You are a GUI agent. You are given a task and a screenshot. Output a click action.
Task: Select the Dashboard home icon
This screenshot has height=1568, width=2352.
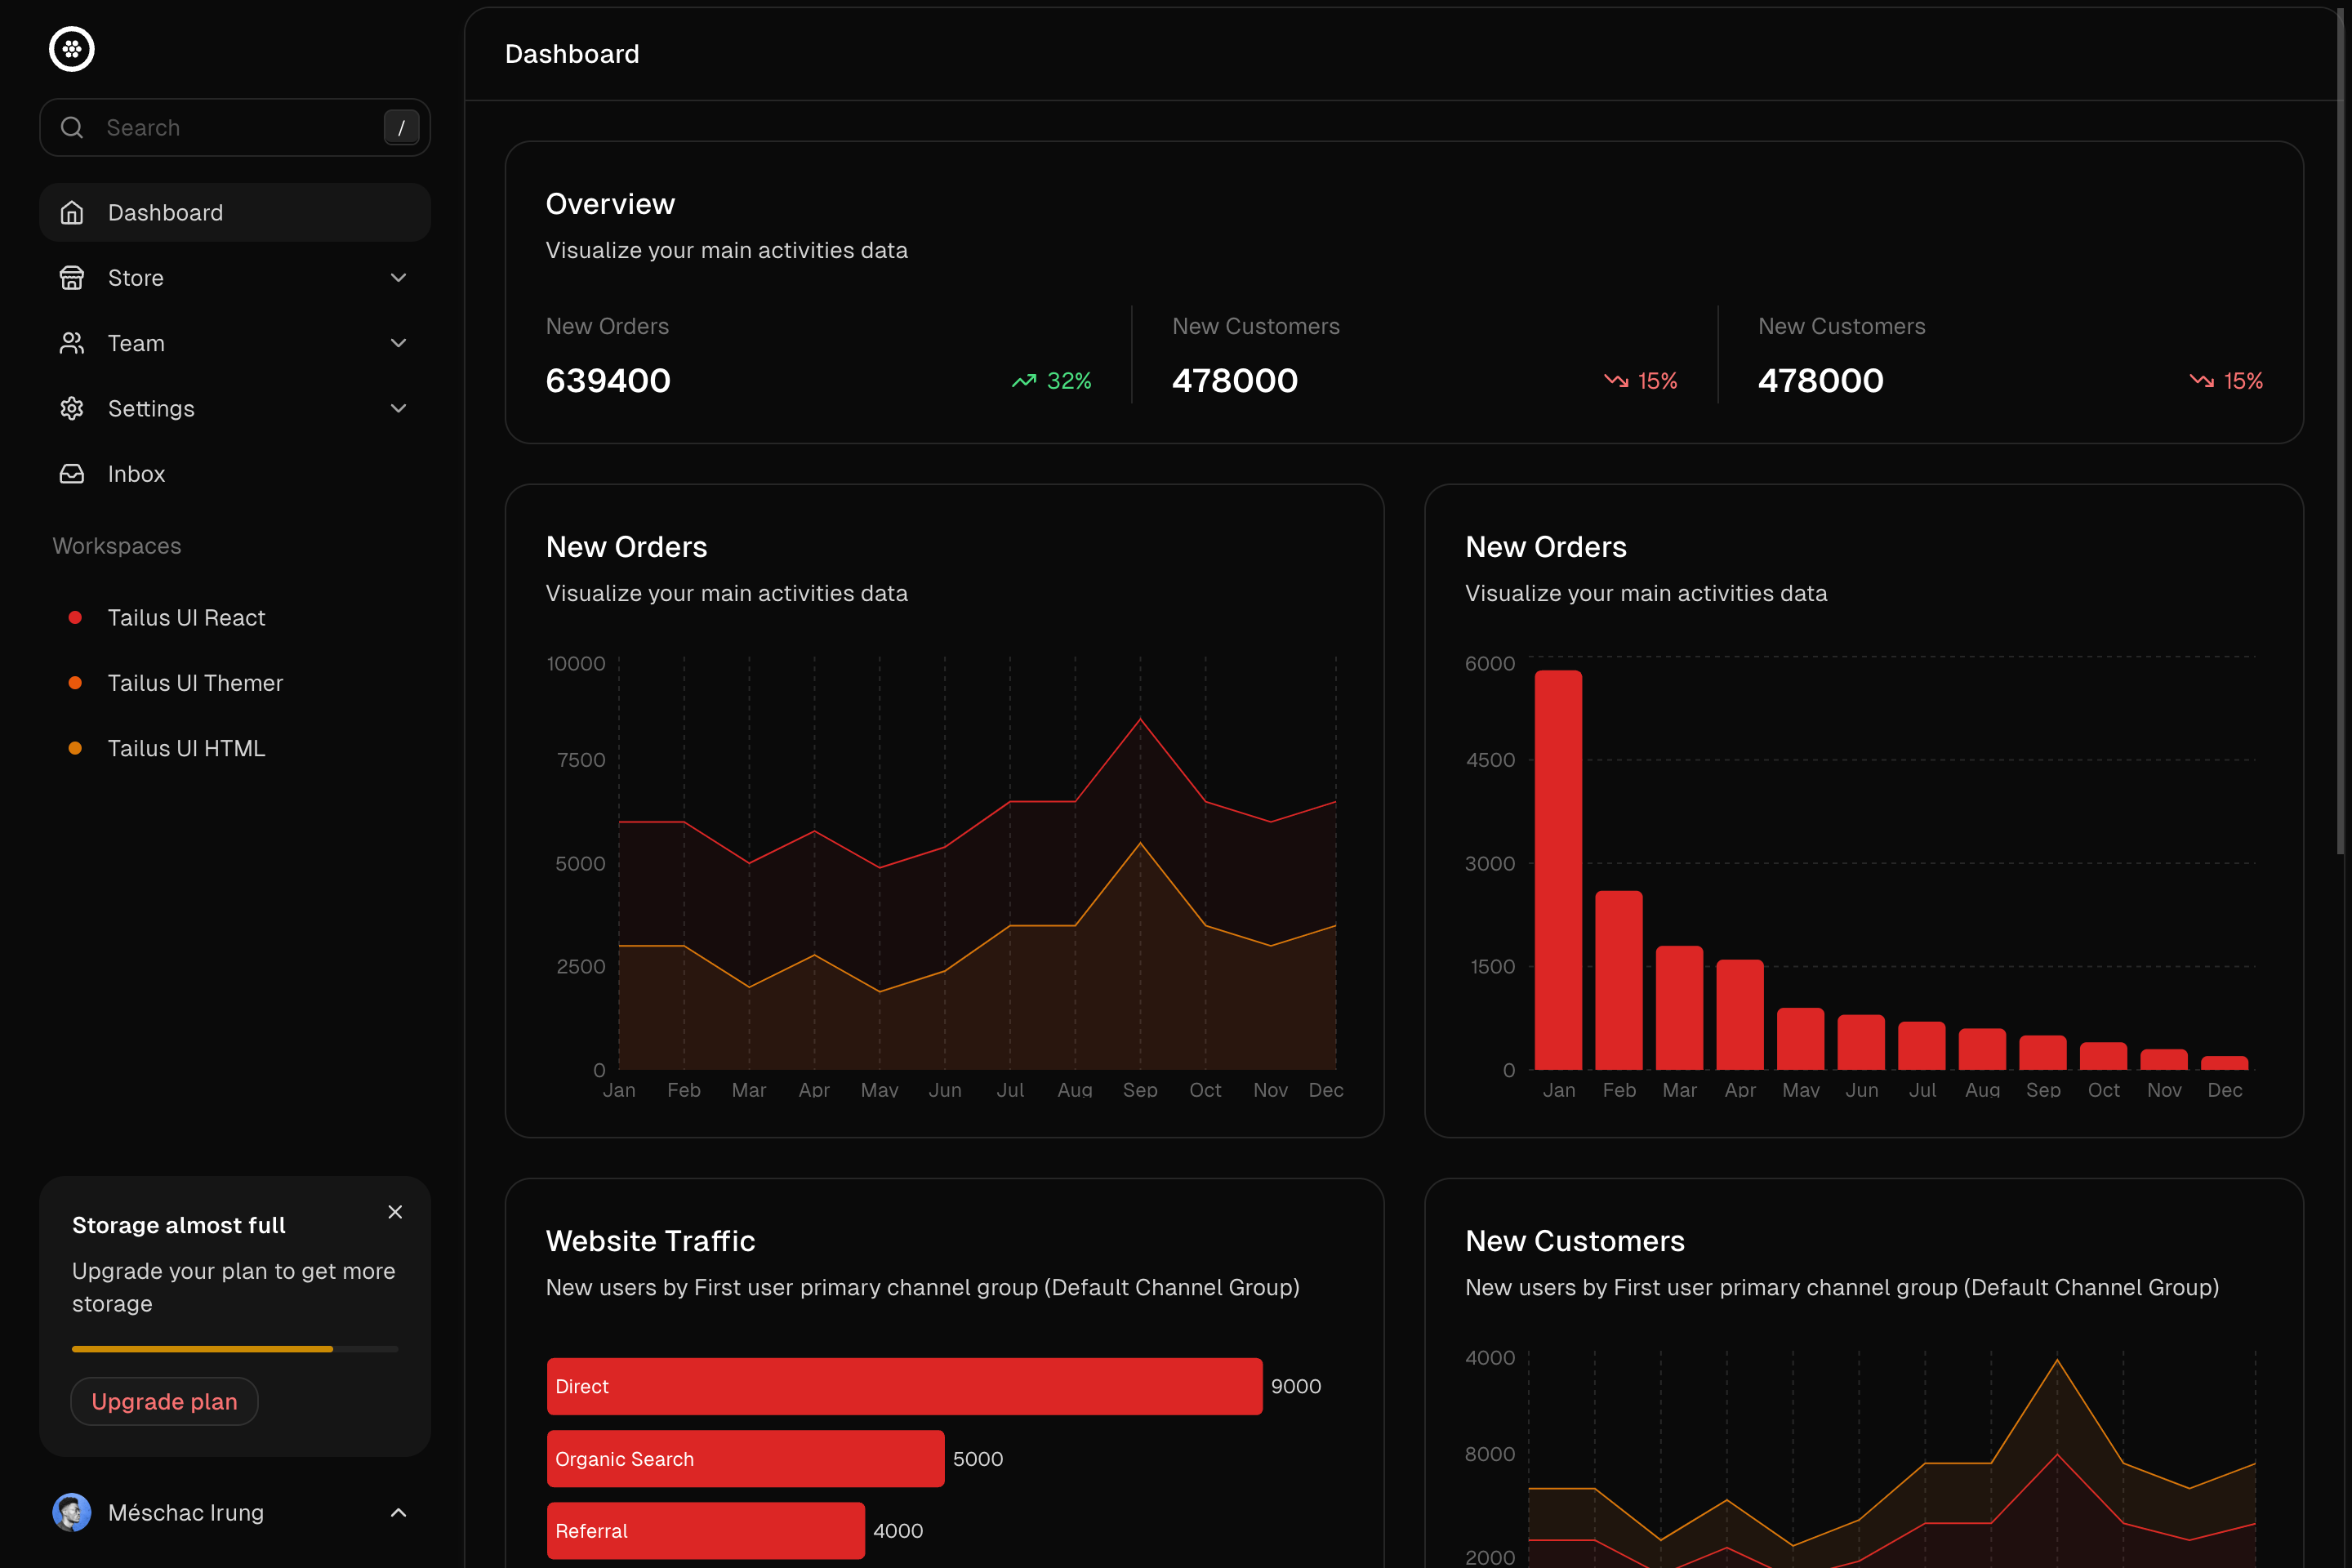[x=71, y=212]
